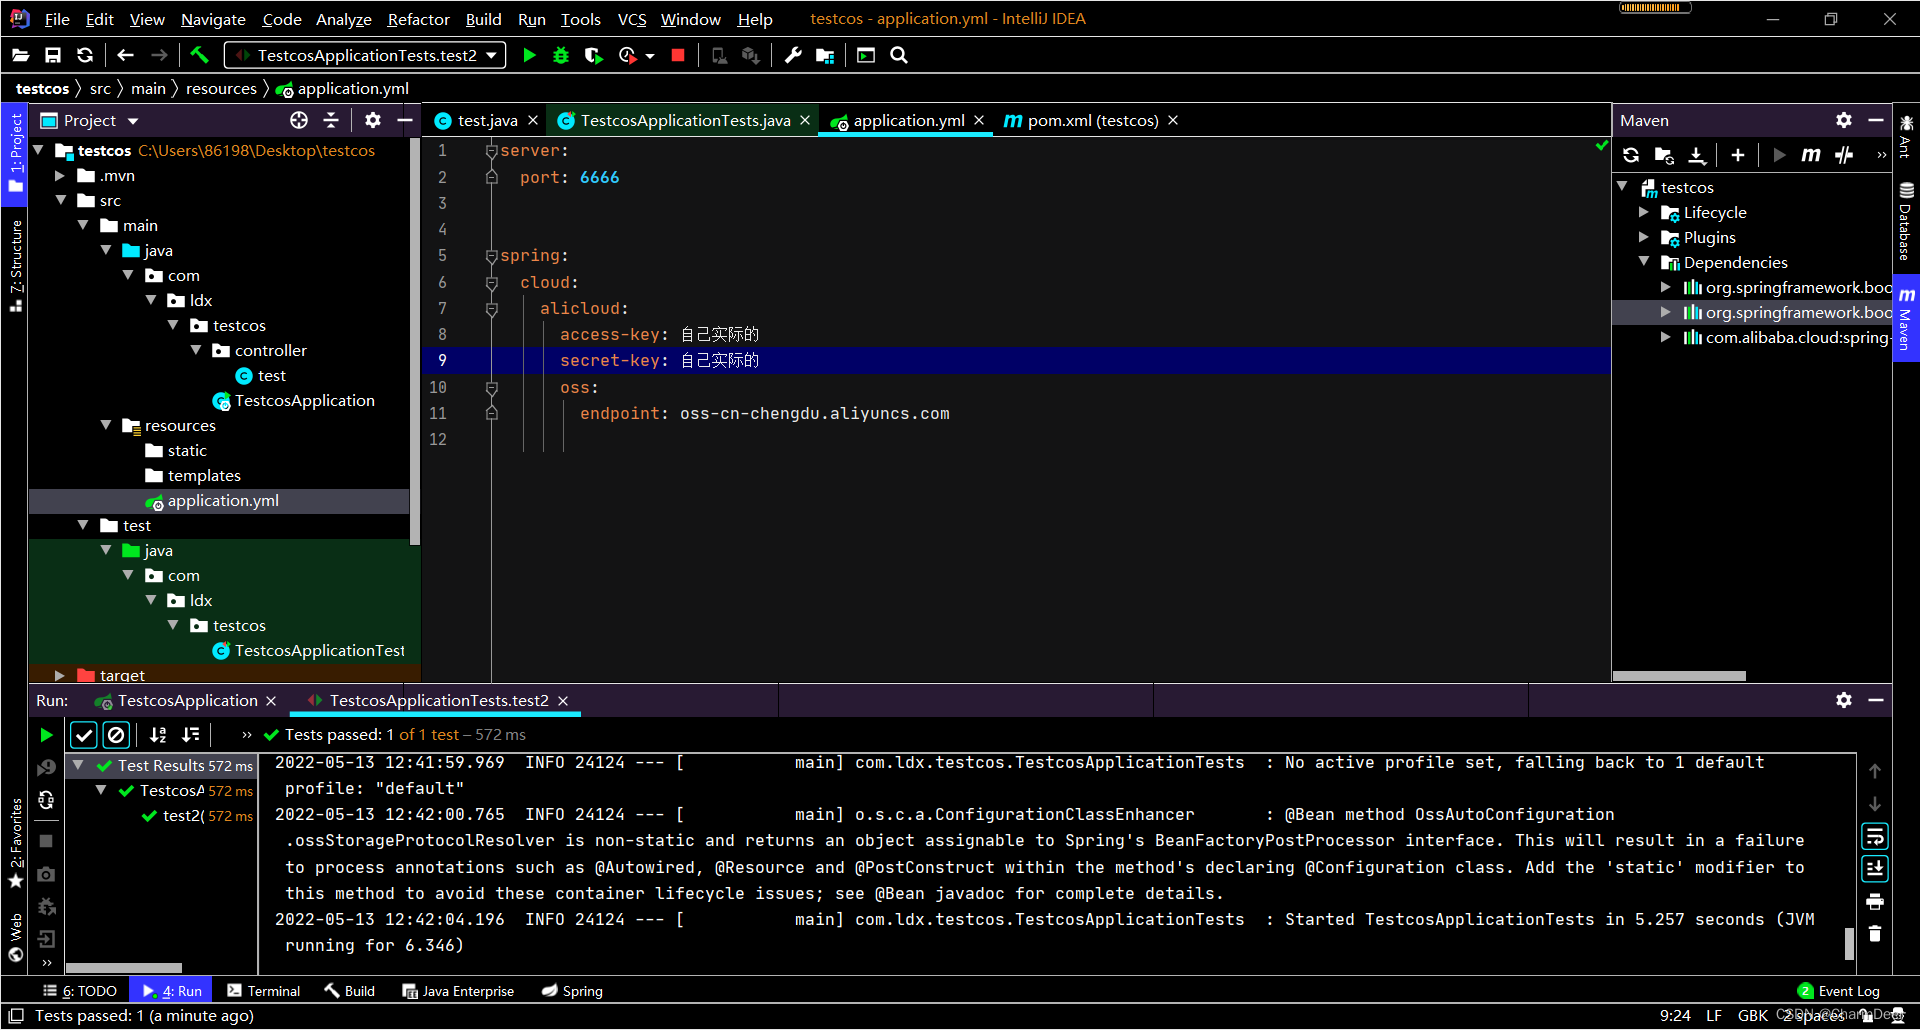The width and height of the screenshot is (1920, 1030).
Task: Open the Terminal tool window
Action: (263, 991)
